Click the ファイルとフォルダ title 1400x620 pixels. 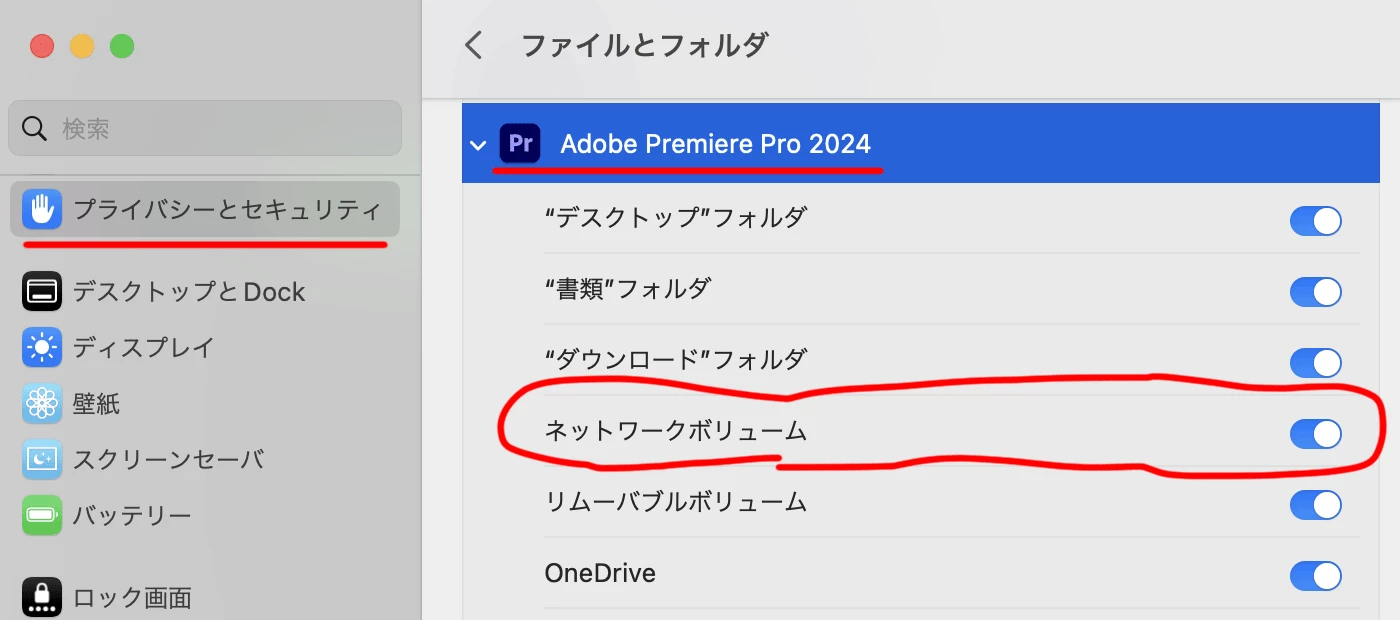[x=645, y=45]
